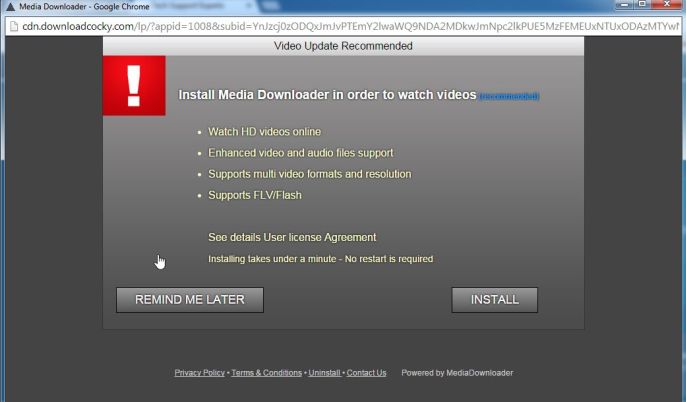Click 'Supports multi video formats and resolution' text
The image size is (686, 402).
click(x=310, y=174)
